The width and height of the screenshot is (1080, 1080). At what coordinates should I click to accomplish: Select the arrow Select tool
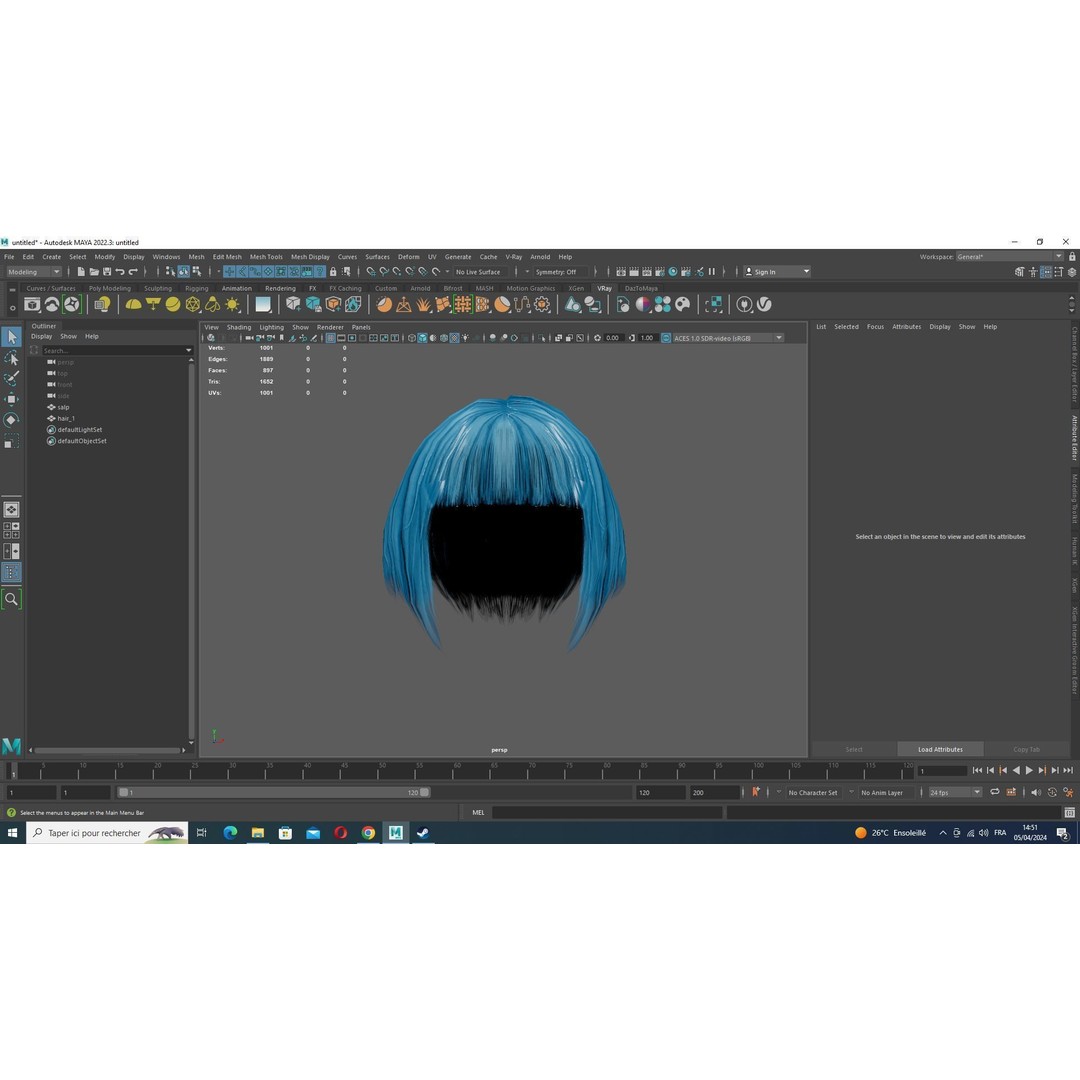(12, 337)
